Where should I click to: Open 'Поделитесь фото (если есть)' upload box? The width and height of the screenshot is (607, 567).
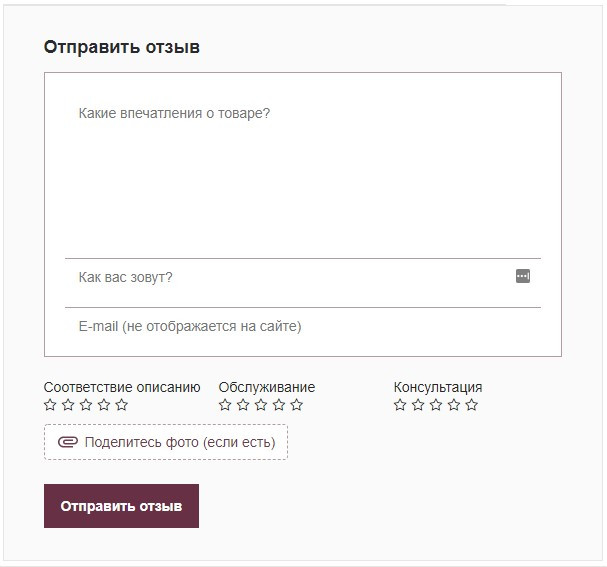tap(166, 442)
